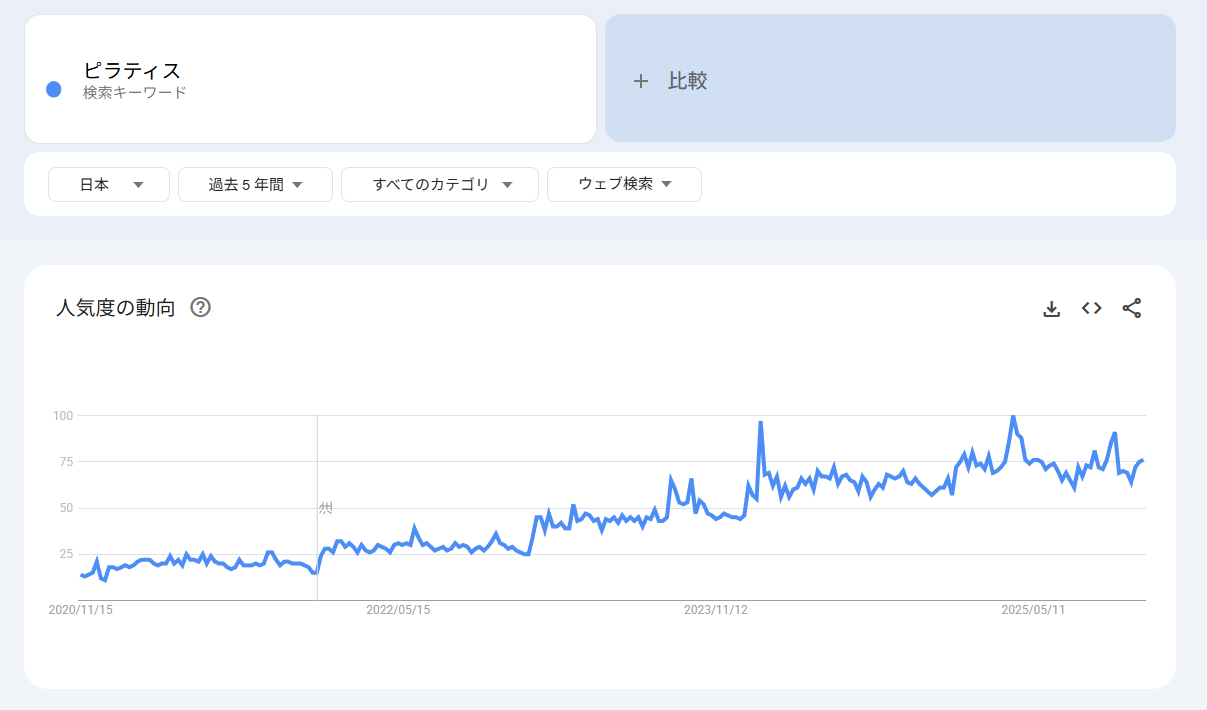The image size is (1207, 710).
Task: Open help icon beside 人気度の動向
Action: click(x=200, y=308)
